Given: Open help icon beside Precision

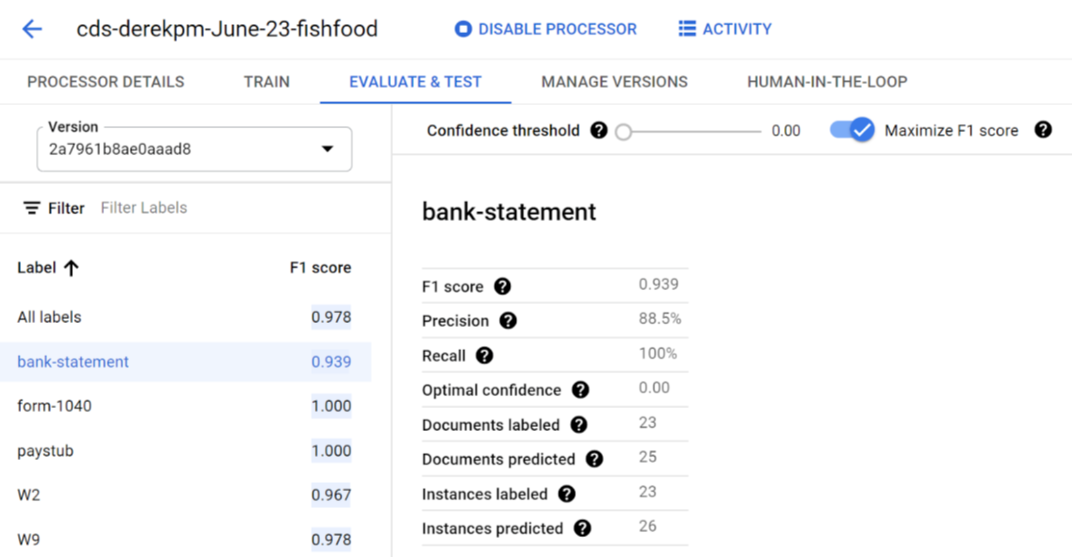Looking at the screenshot, I should tap(508, 321).
